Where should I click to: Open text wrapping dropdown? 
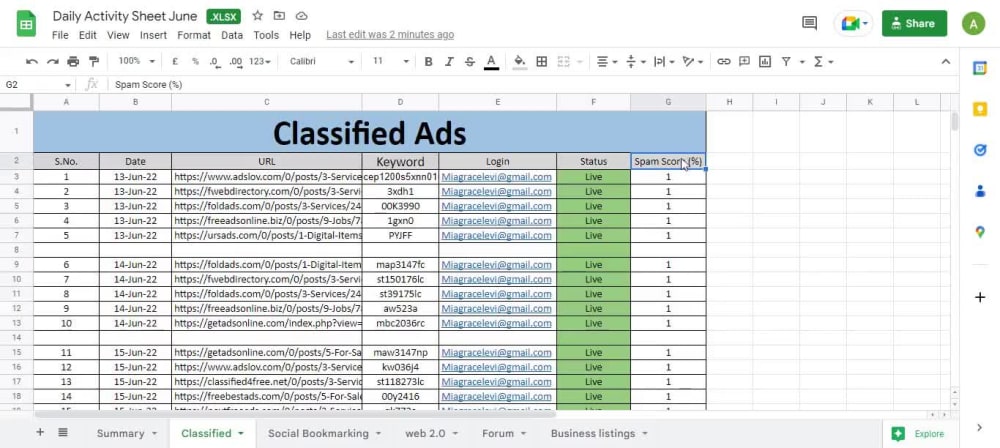(665, 62)
